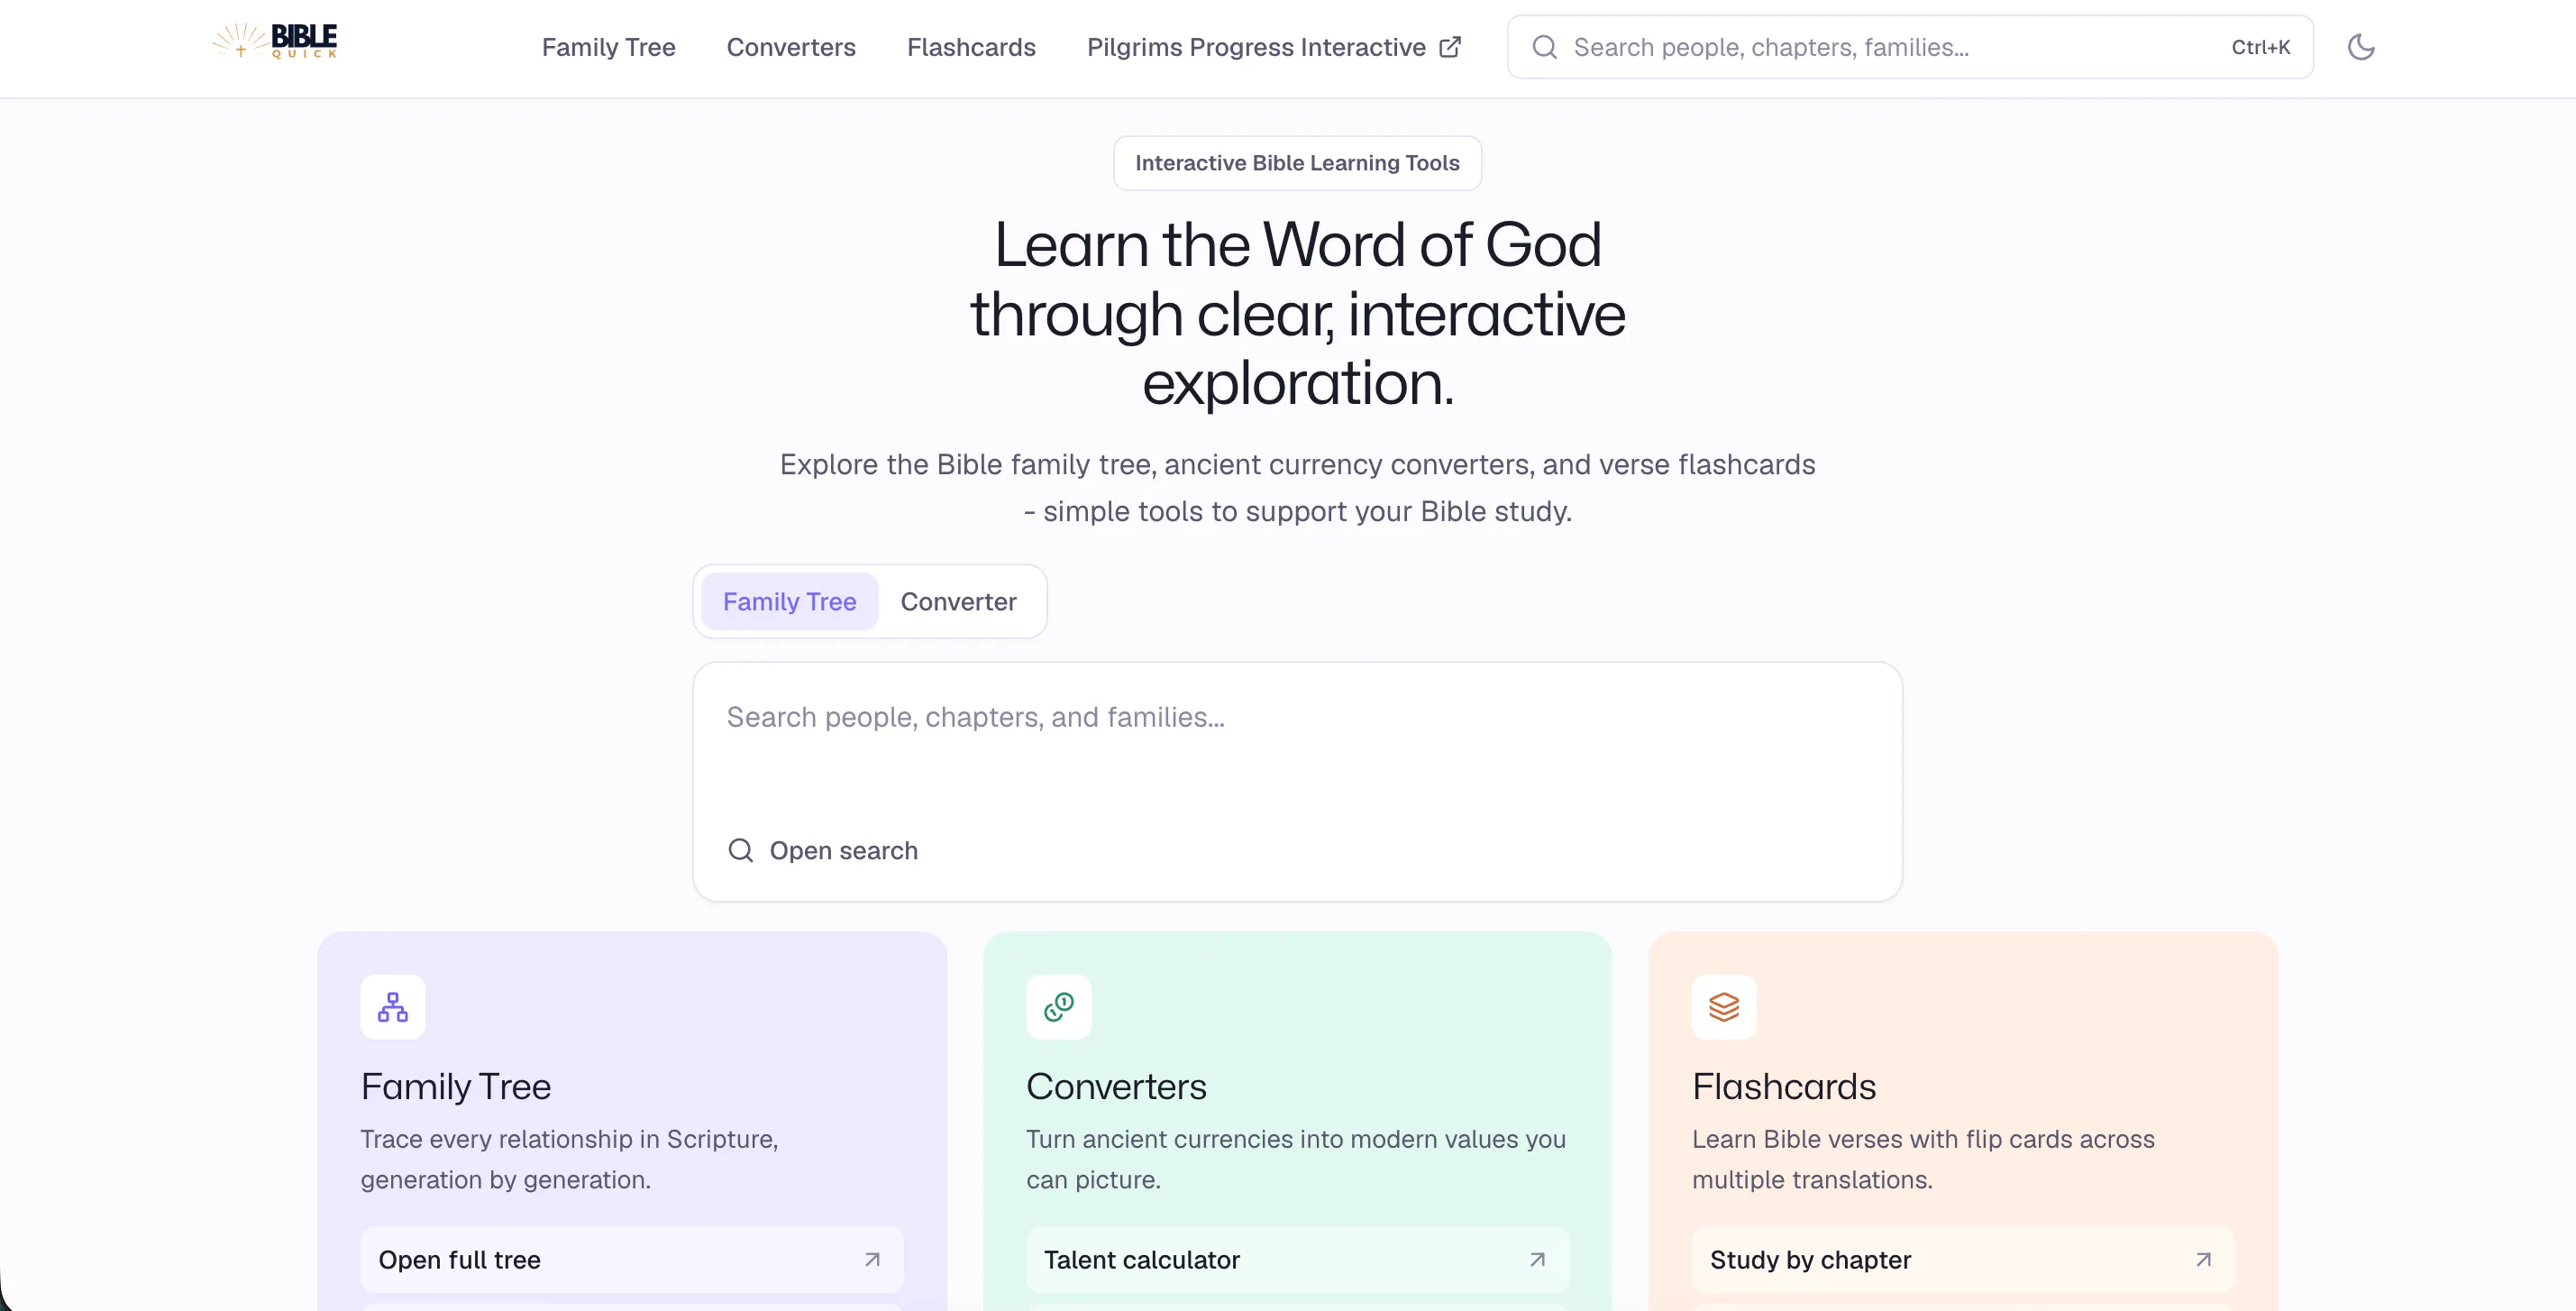
Task: Click 'Learn Bible verses with flip cards' text
Action: (x=1923, y=1160)
